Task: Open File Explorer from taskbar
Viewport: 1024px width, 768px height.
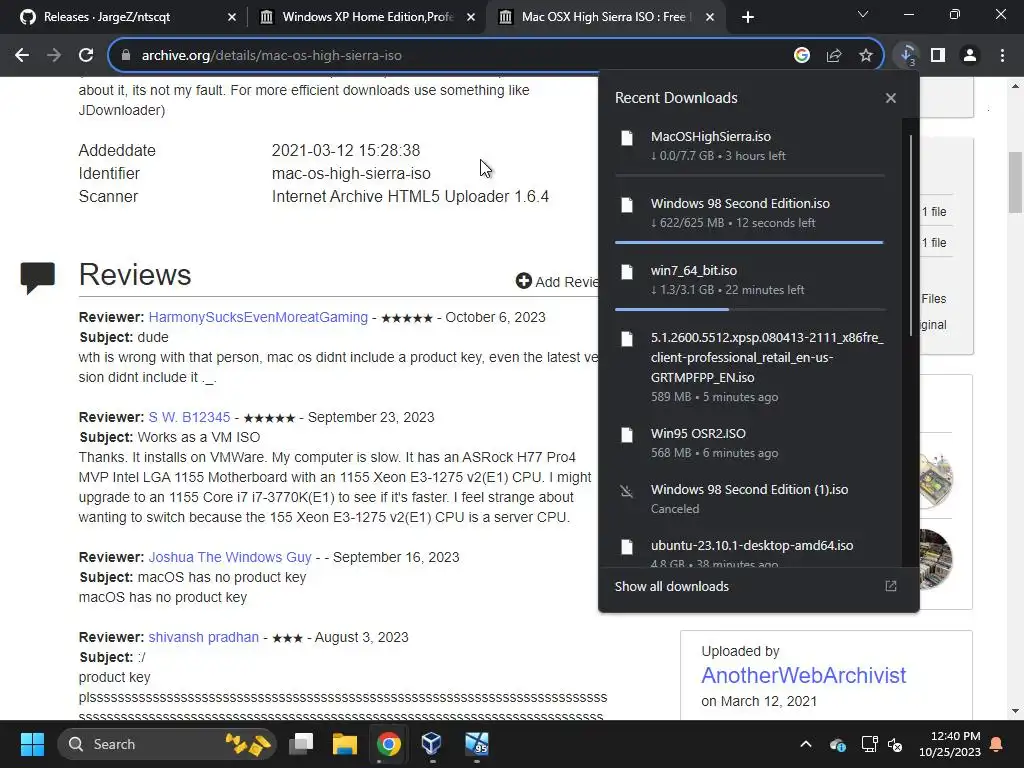Action: coord(345,744)
